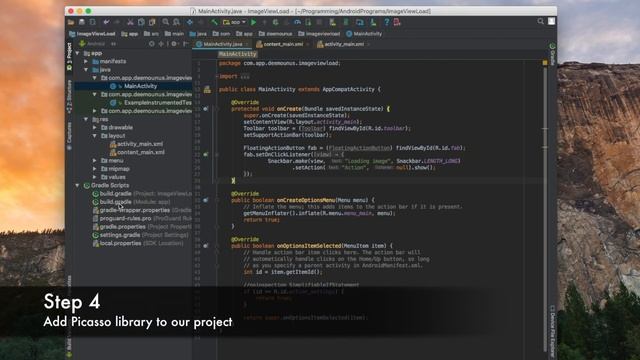Click the yellow inspection indicator above scrollbar

[x=545, y=63]
